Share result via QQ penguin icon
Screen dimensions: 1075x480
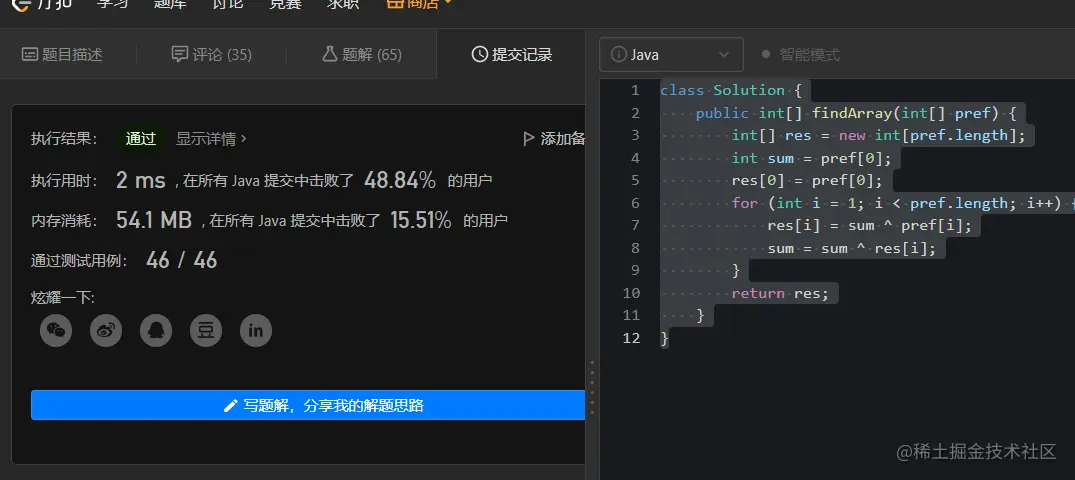tap(156, 331)
